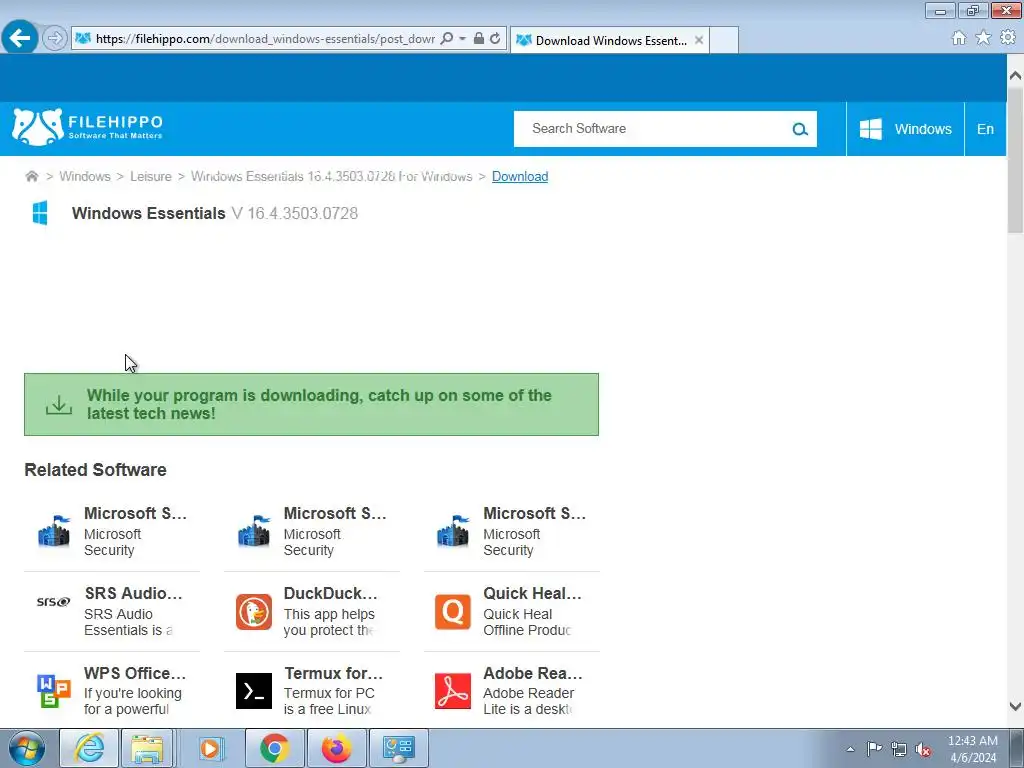This screenshot has width=1024, height=768.
Task: Open the Windows Essentials 16.4.3503.0728 breadcrumb link
Action: (331, 176)
